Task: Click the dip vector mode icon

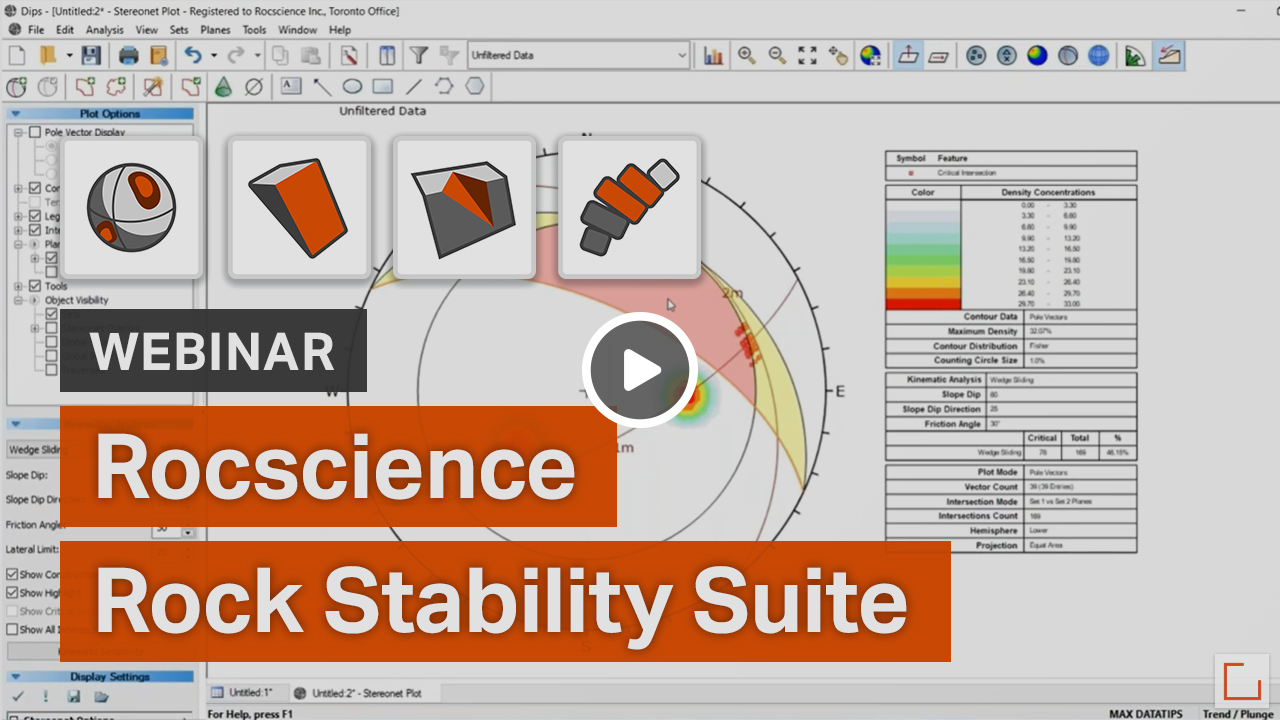Action: (938, 56)
